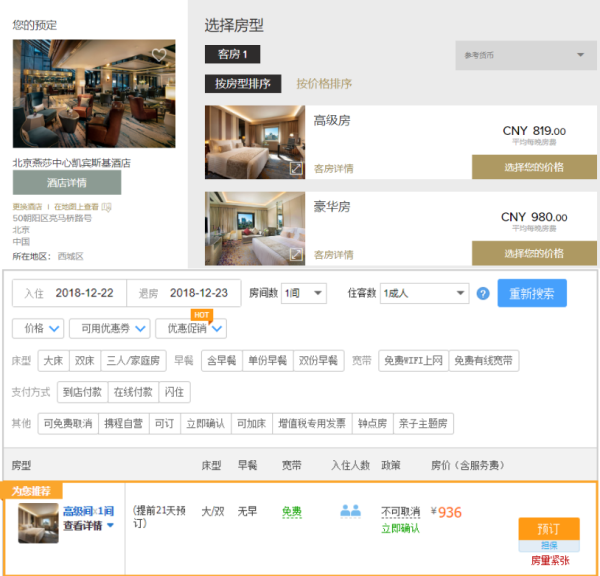Image resolution: width=600 pixels, height=576 pixels.
Task: Click the 重新搜索 button
Action: pos(532,293)
